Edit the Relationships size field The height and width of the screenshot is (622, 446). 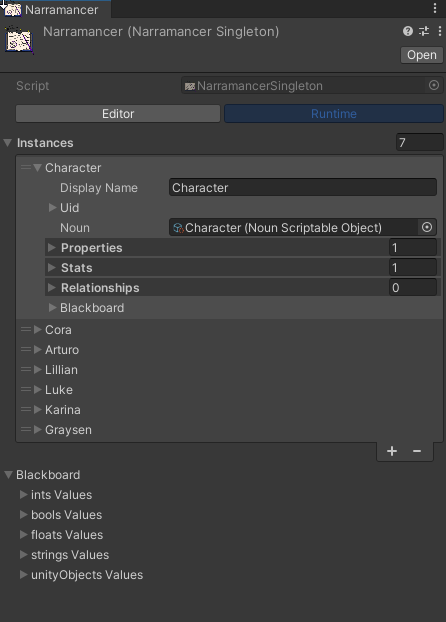point(413,288)
